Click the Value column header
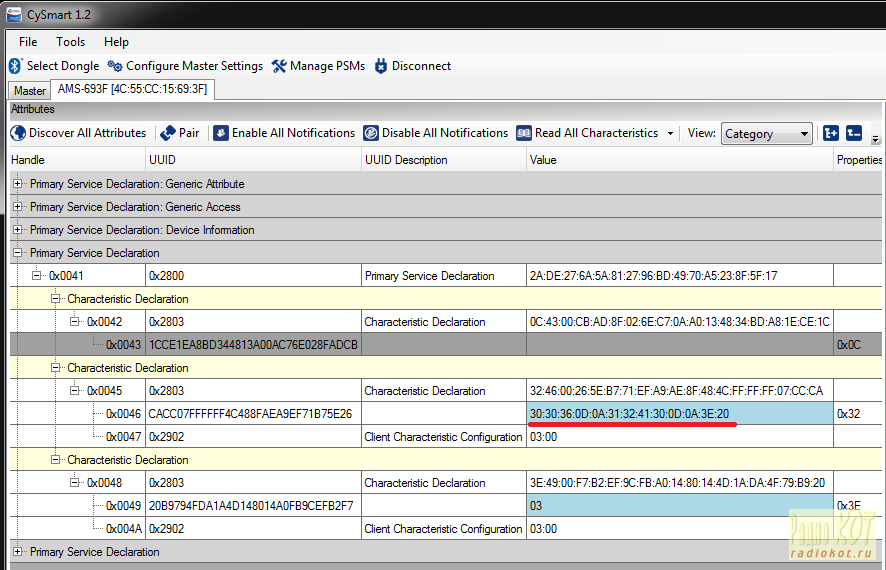 [x=680, y=160]
